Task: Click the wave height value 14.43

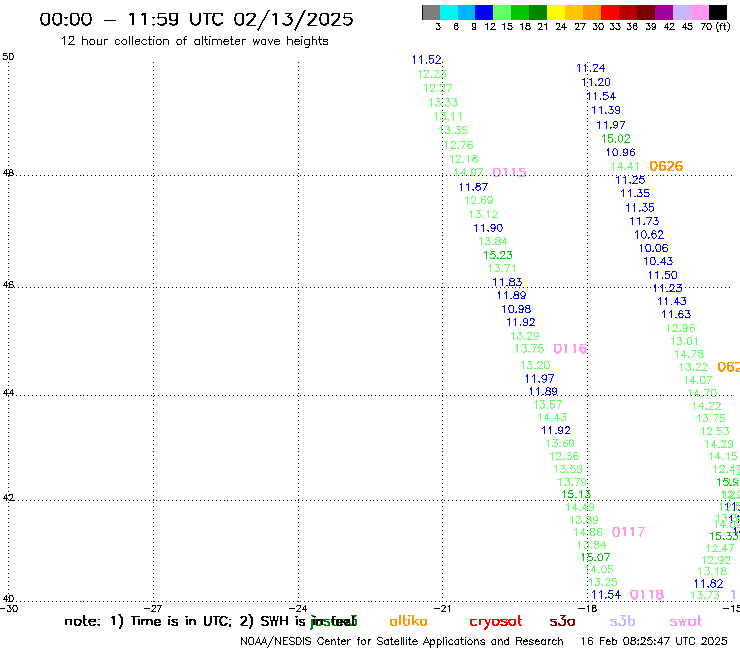Action: point(552,417)
